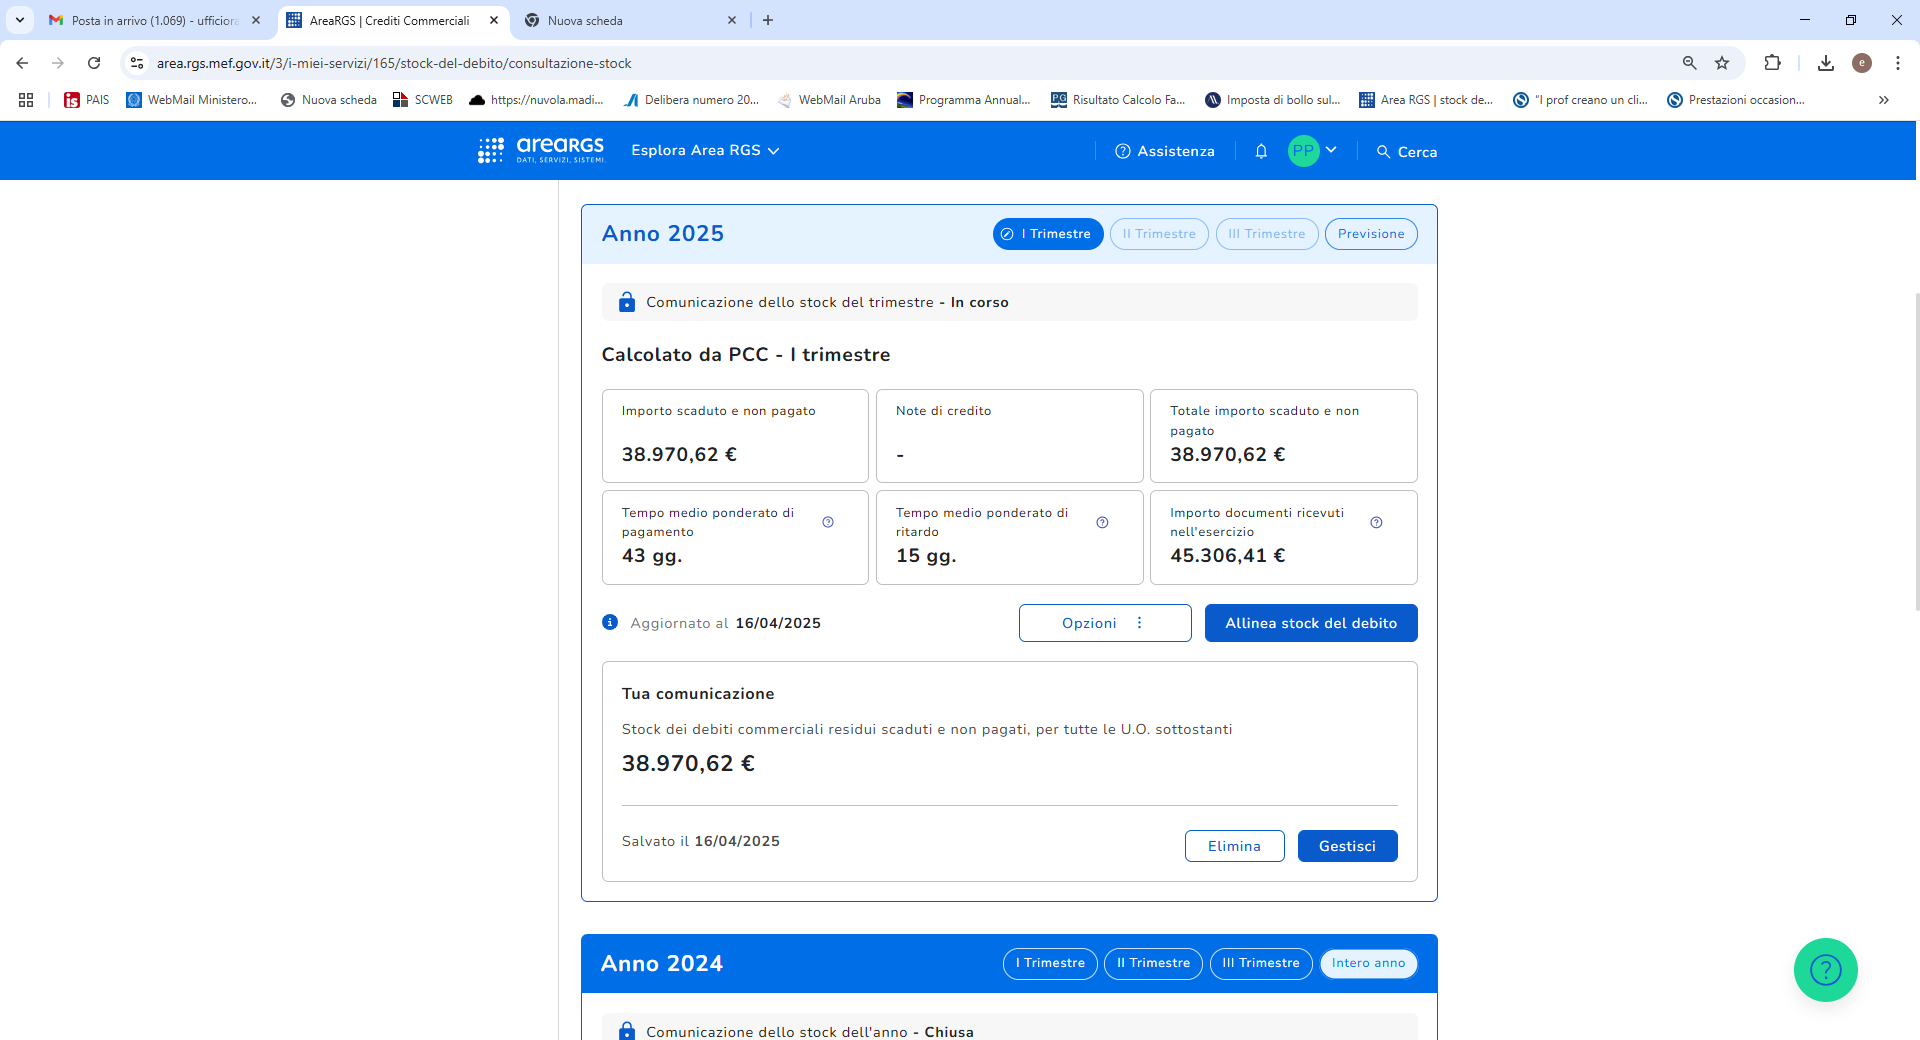
Task: Show info for Importo documenti ricevuti nell'esercizio
Action: tap(1376, 522)
